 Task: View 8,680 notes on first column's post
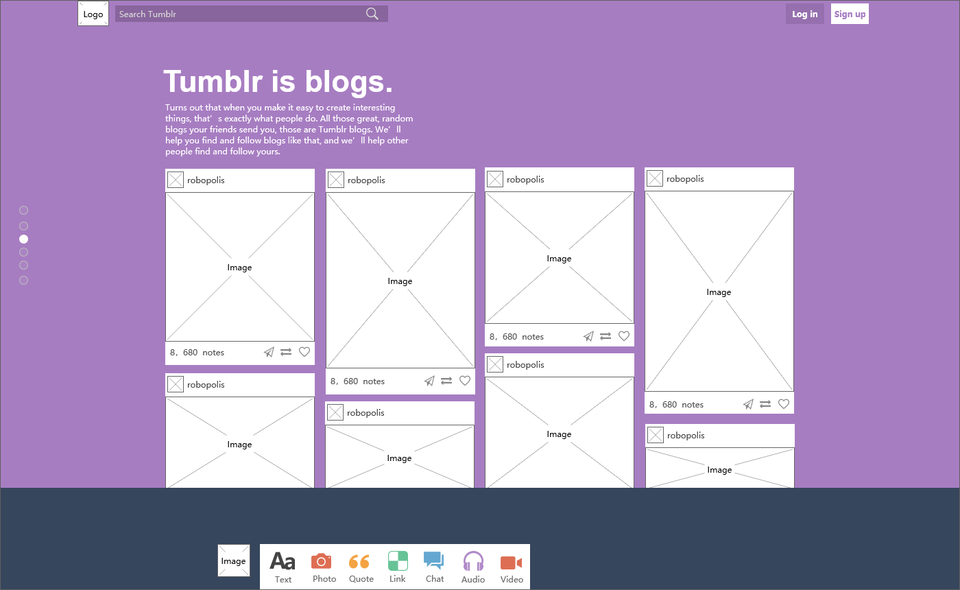(x=197, y=353)
